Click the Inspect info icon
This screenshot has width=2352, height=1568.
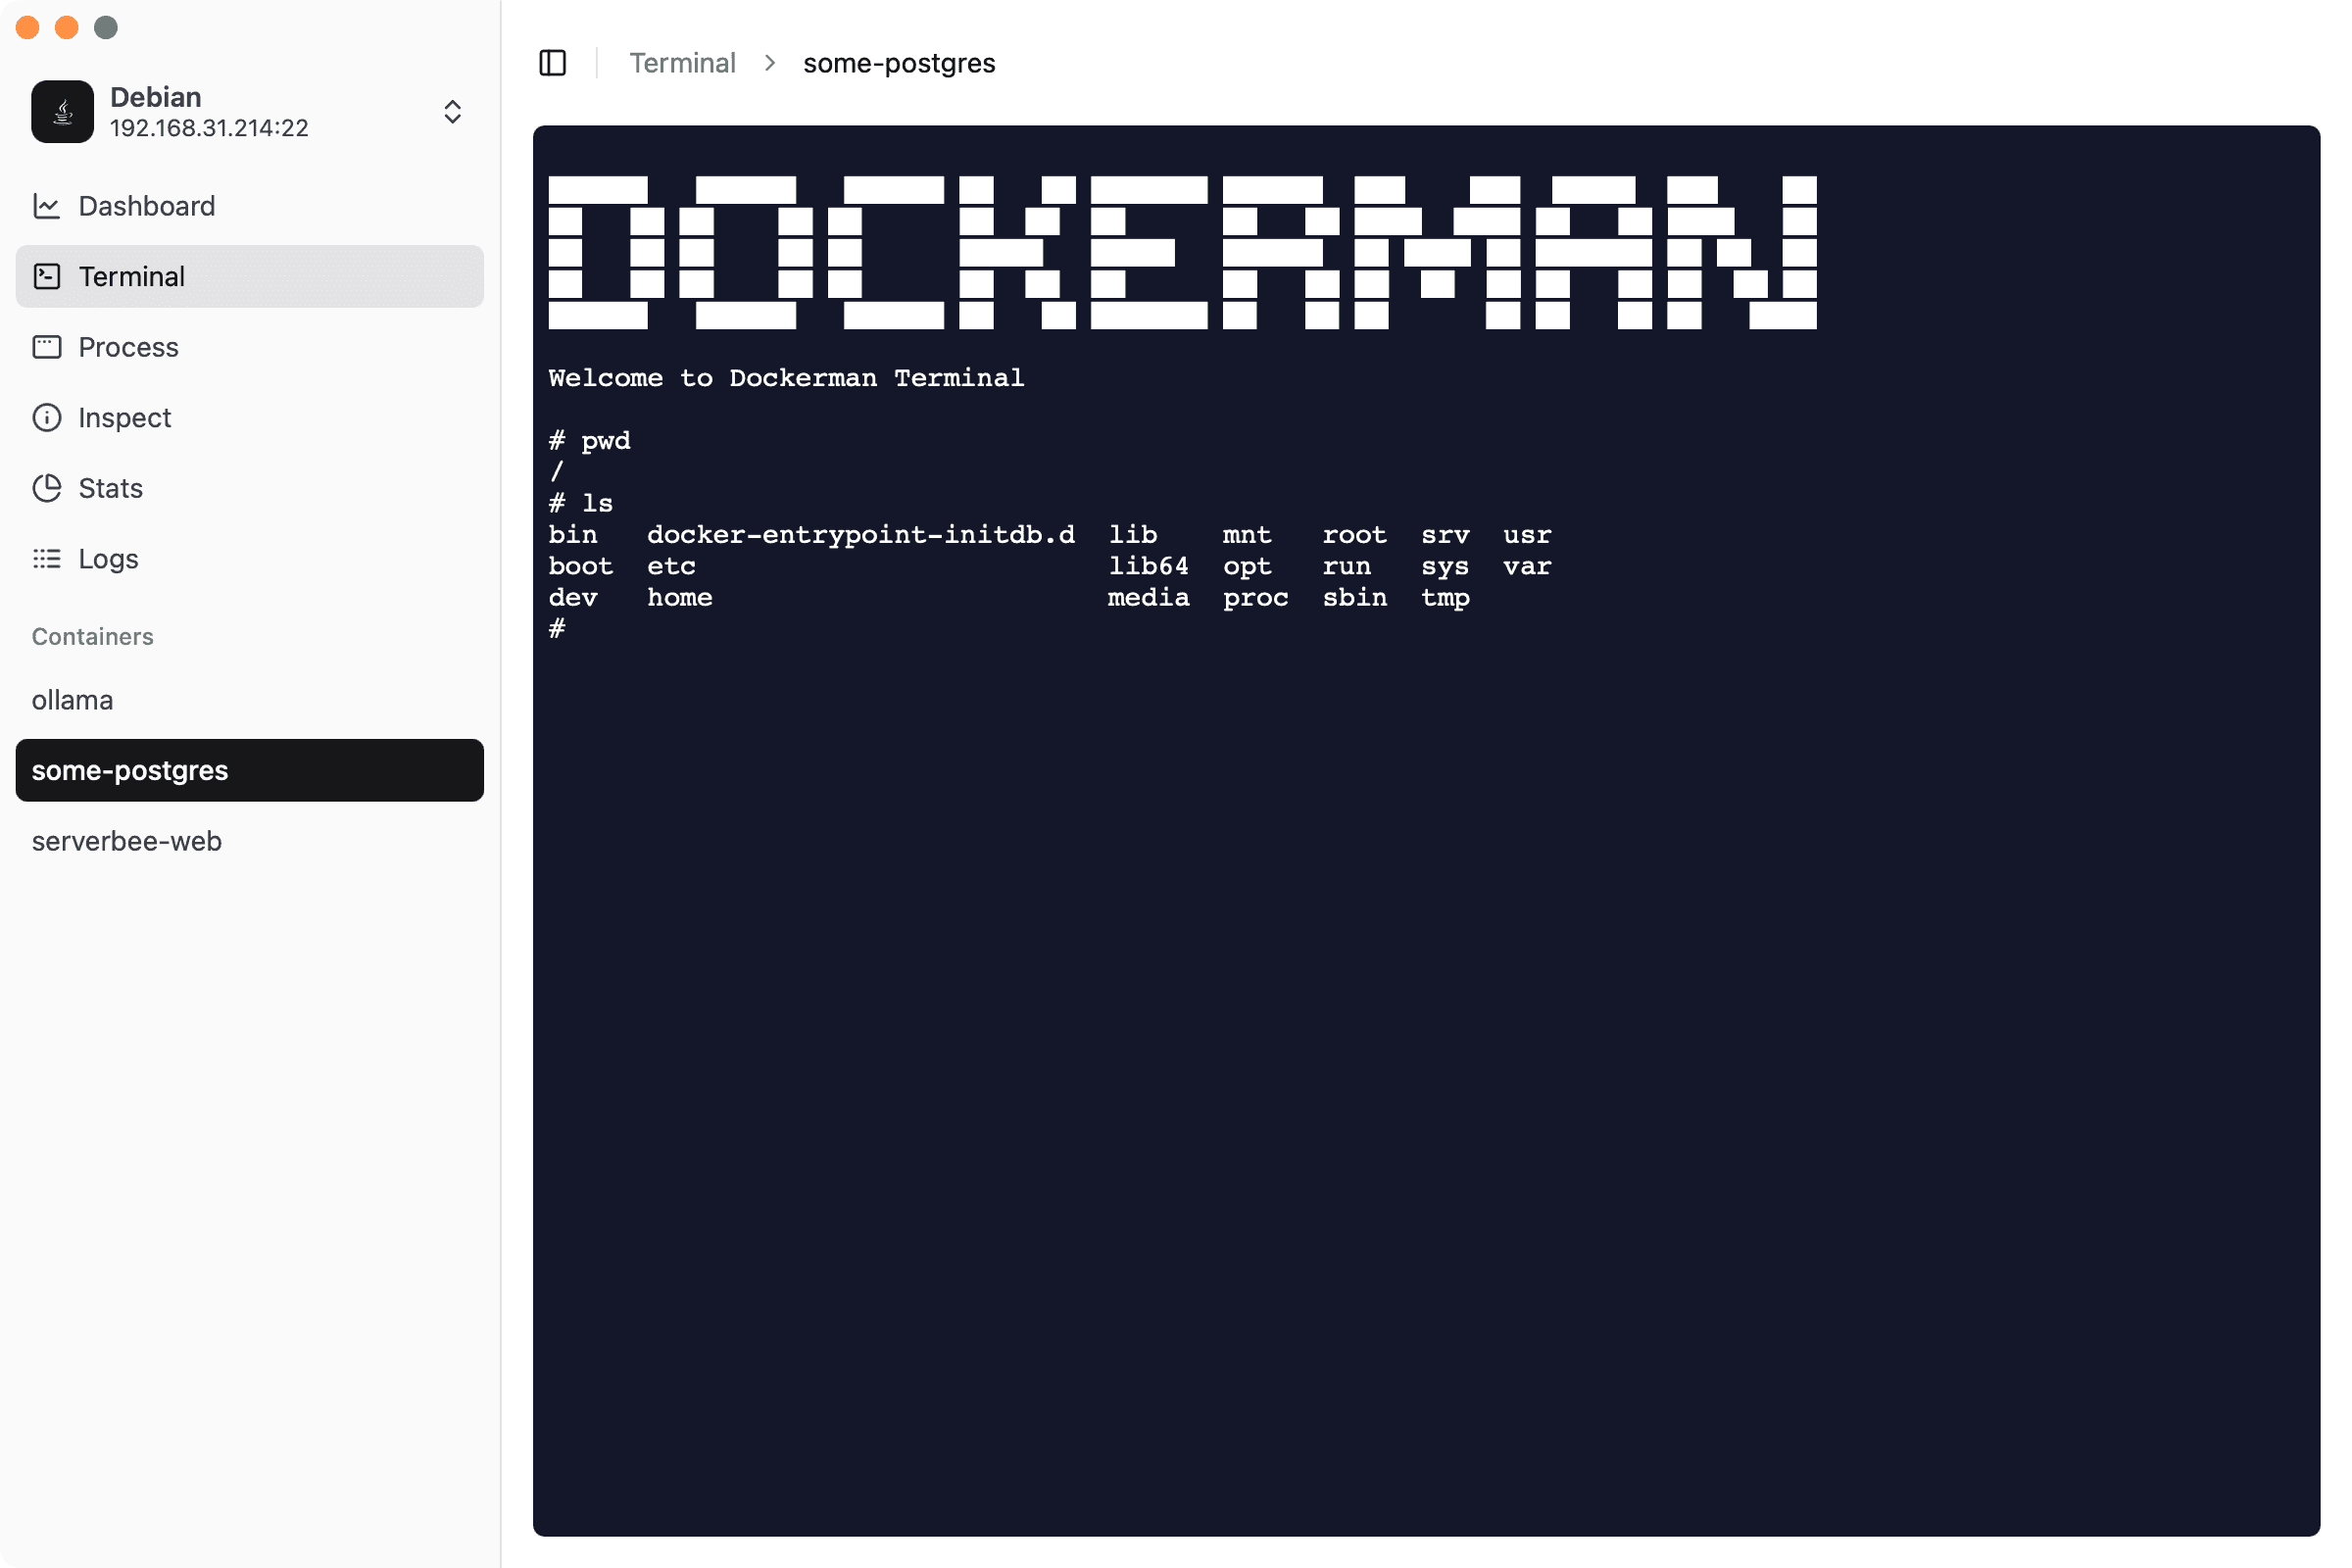tap(47, 417)
